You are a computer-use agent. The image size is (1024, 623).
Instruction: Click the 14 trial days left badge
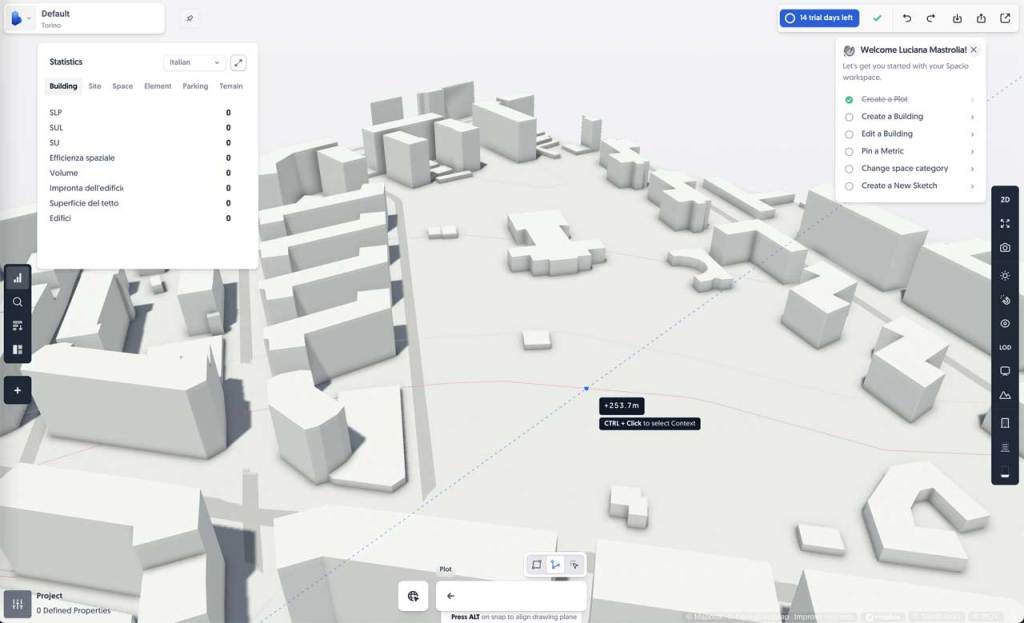click(819, 18)
